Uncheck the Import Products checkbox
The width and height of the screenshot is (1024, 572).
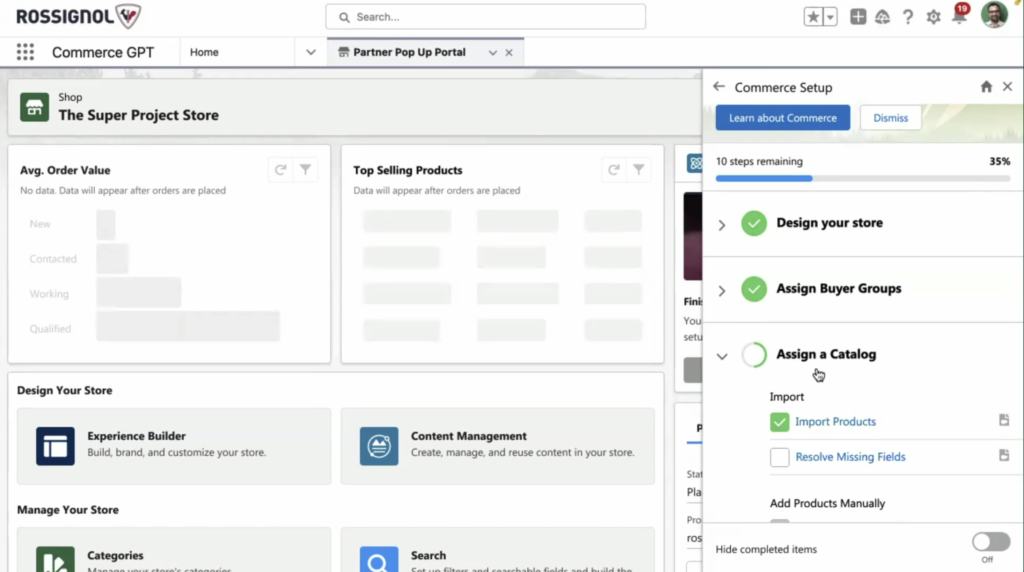coord(779,422)
